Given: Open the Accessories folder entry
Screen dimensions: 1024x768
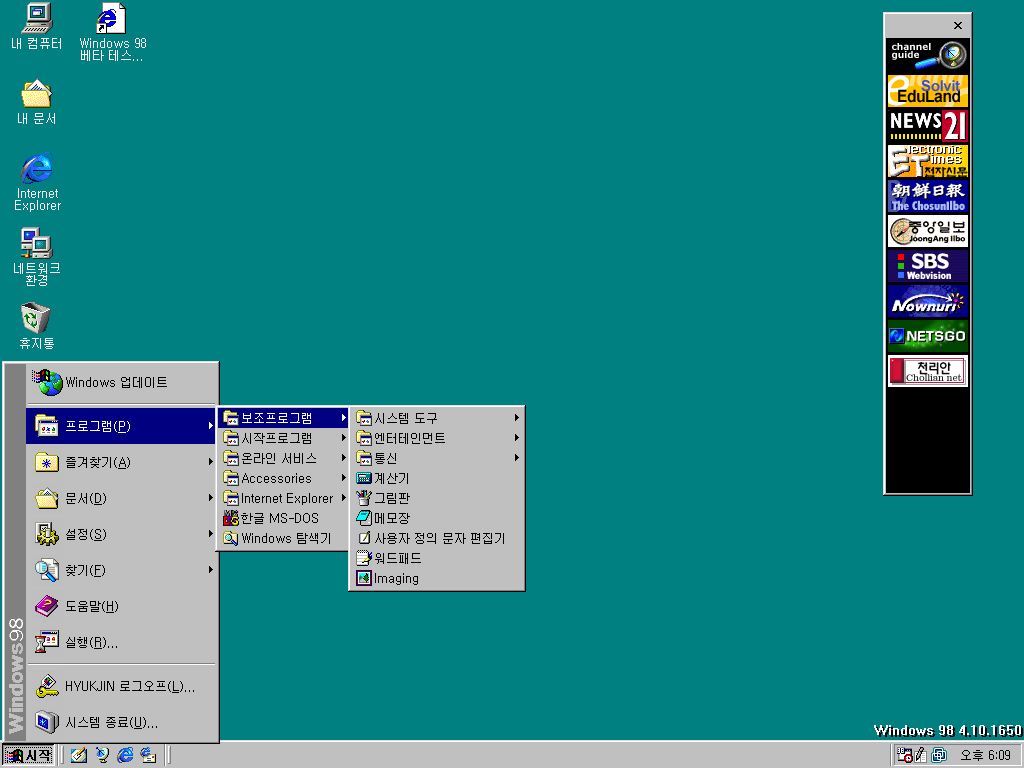Looking at the screenshot, I should click(284, 478).
